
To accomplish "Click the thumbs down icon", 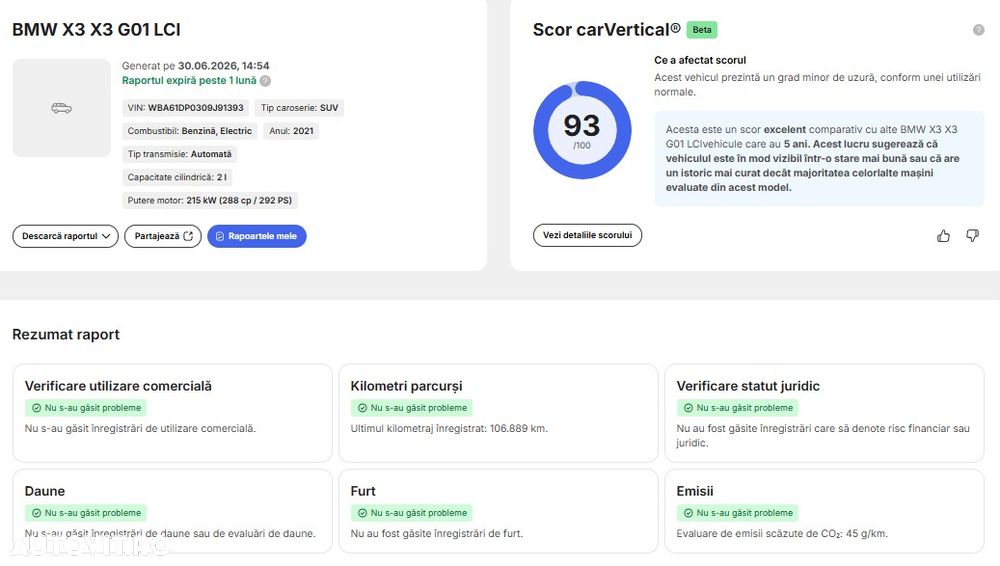I will pos(972,235).
